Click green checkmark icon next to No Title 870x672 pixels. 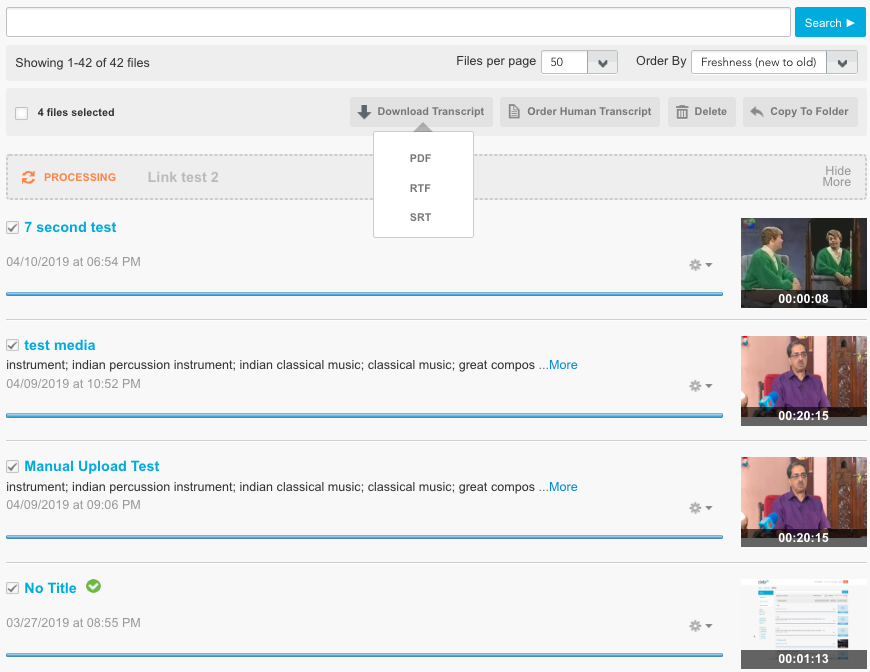coord(93,586)
